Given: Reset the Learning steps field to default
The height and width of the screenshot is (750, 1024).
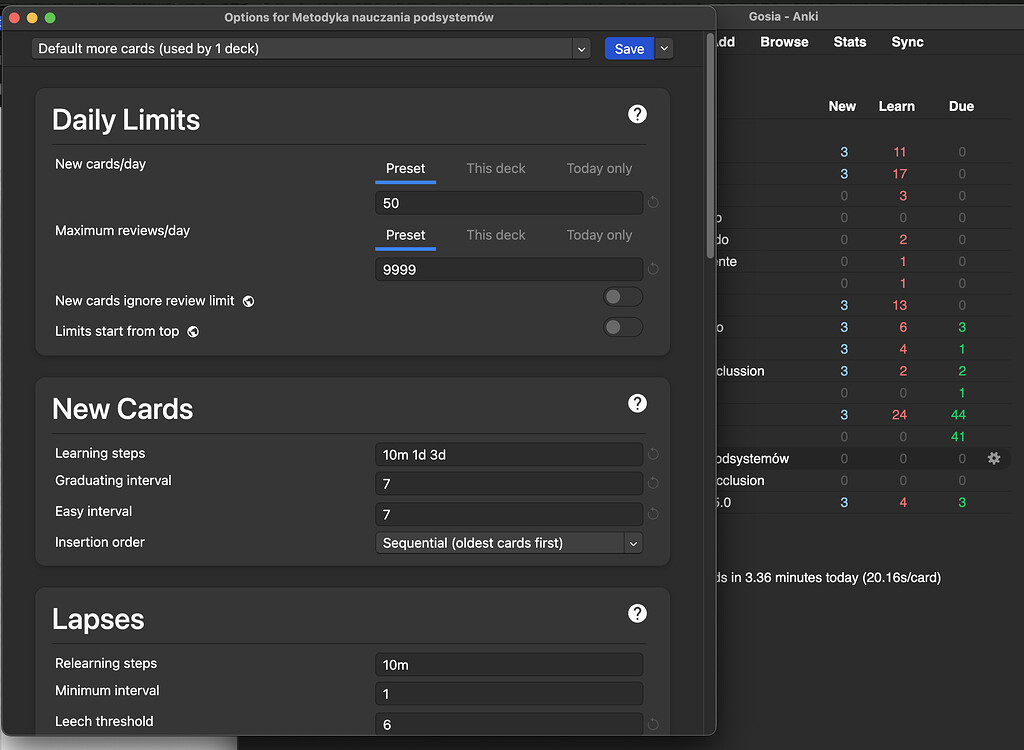Looking at the screenshot, I should point(653,454).
